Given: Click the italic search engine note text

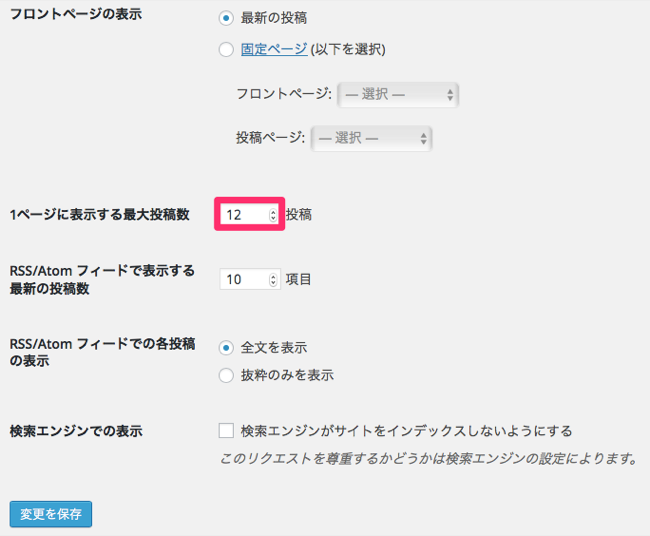Looking at the screenshot, I should click(429, 460).
